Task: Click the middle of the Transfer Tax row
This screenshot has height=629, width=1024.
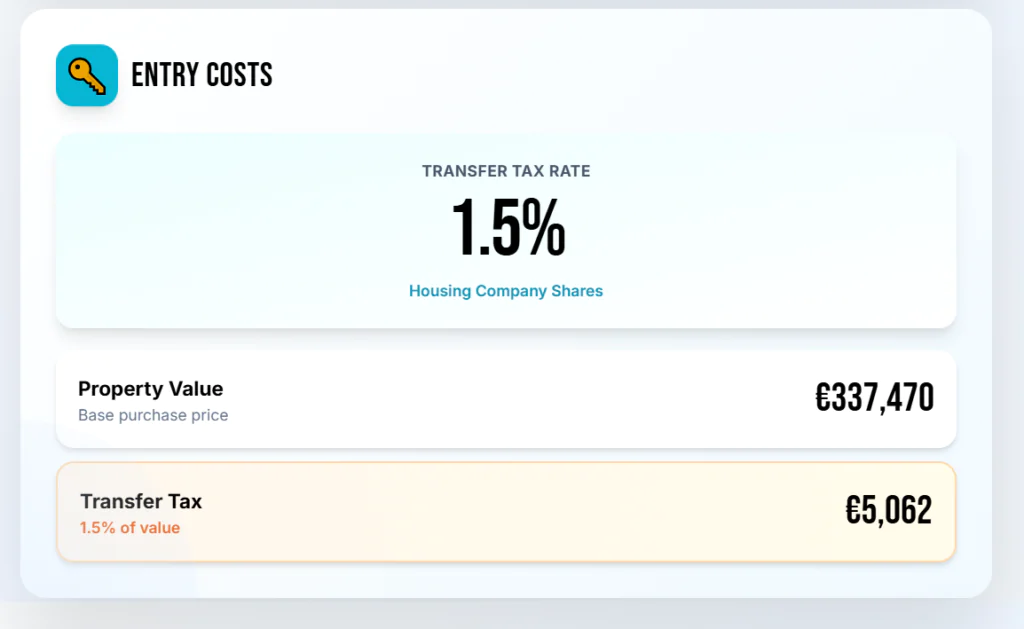Action: [506, 512]
